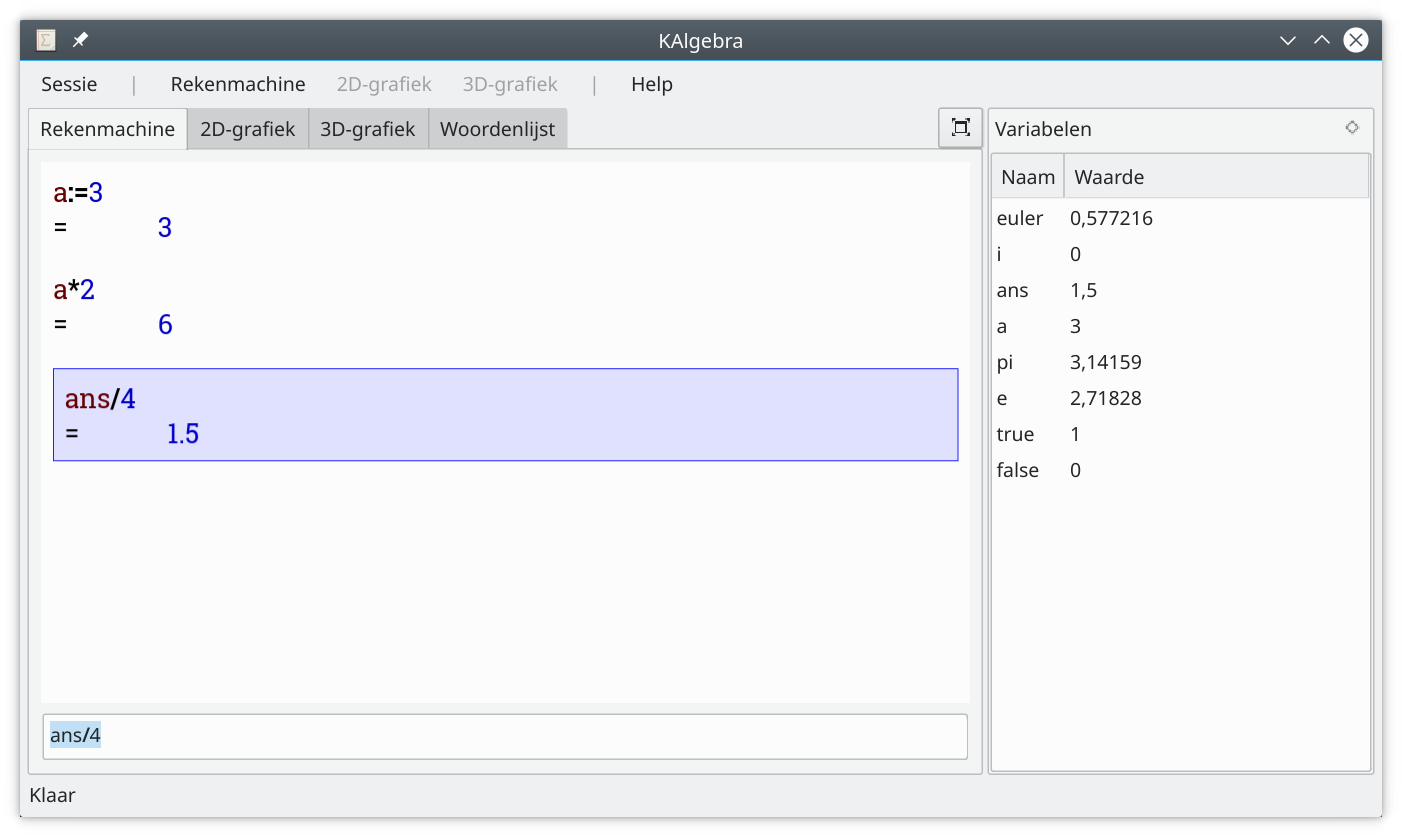
Task: Click the value 1,5 of ans
Action: 1084,290
